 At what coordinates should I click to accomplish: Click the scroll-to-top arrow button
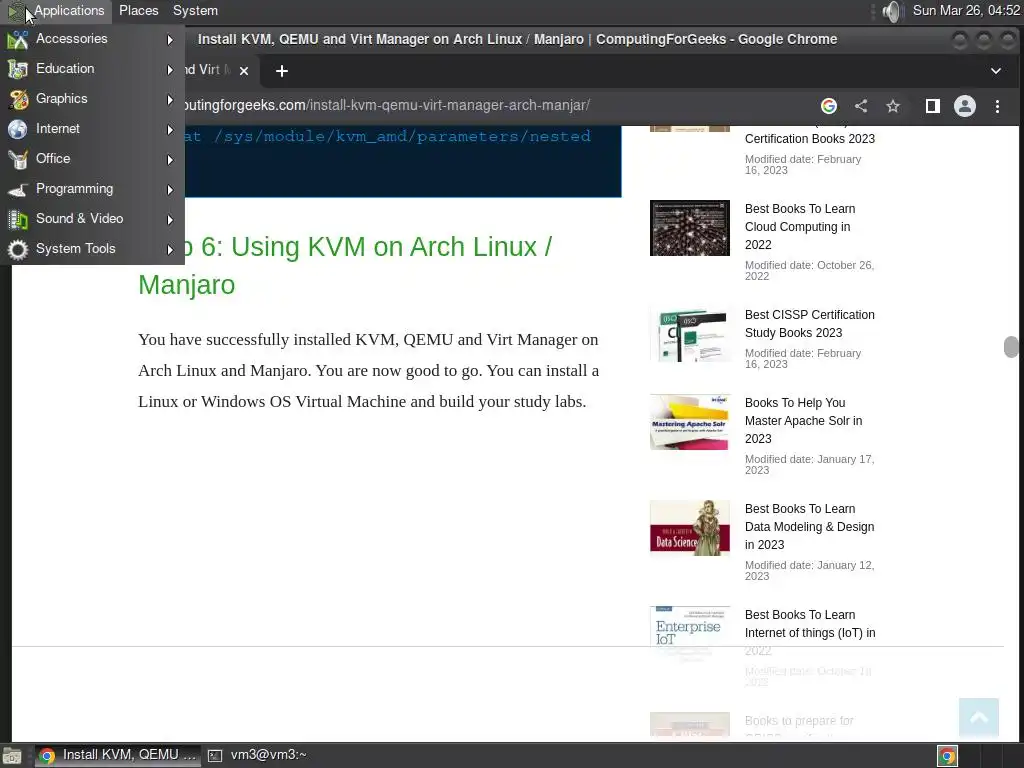(x=978, y=718)
